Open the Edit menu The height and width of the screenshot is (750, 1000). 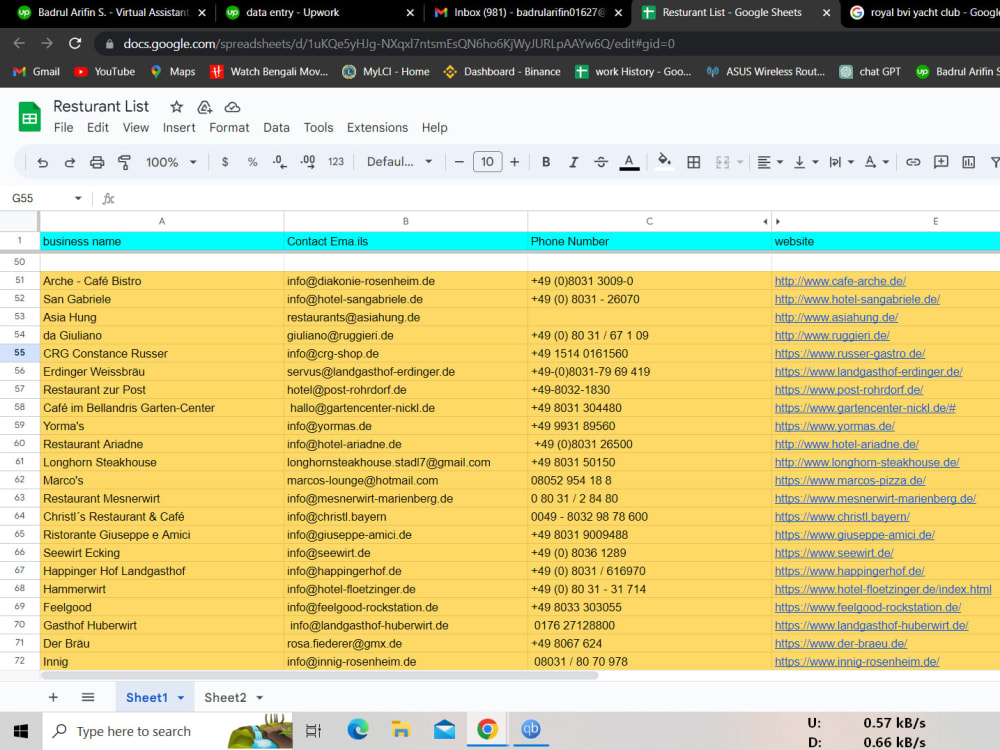pos(98,128)
